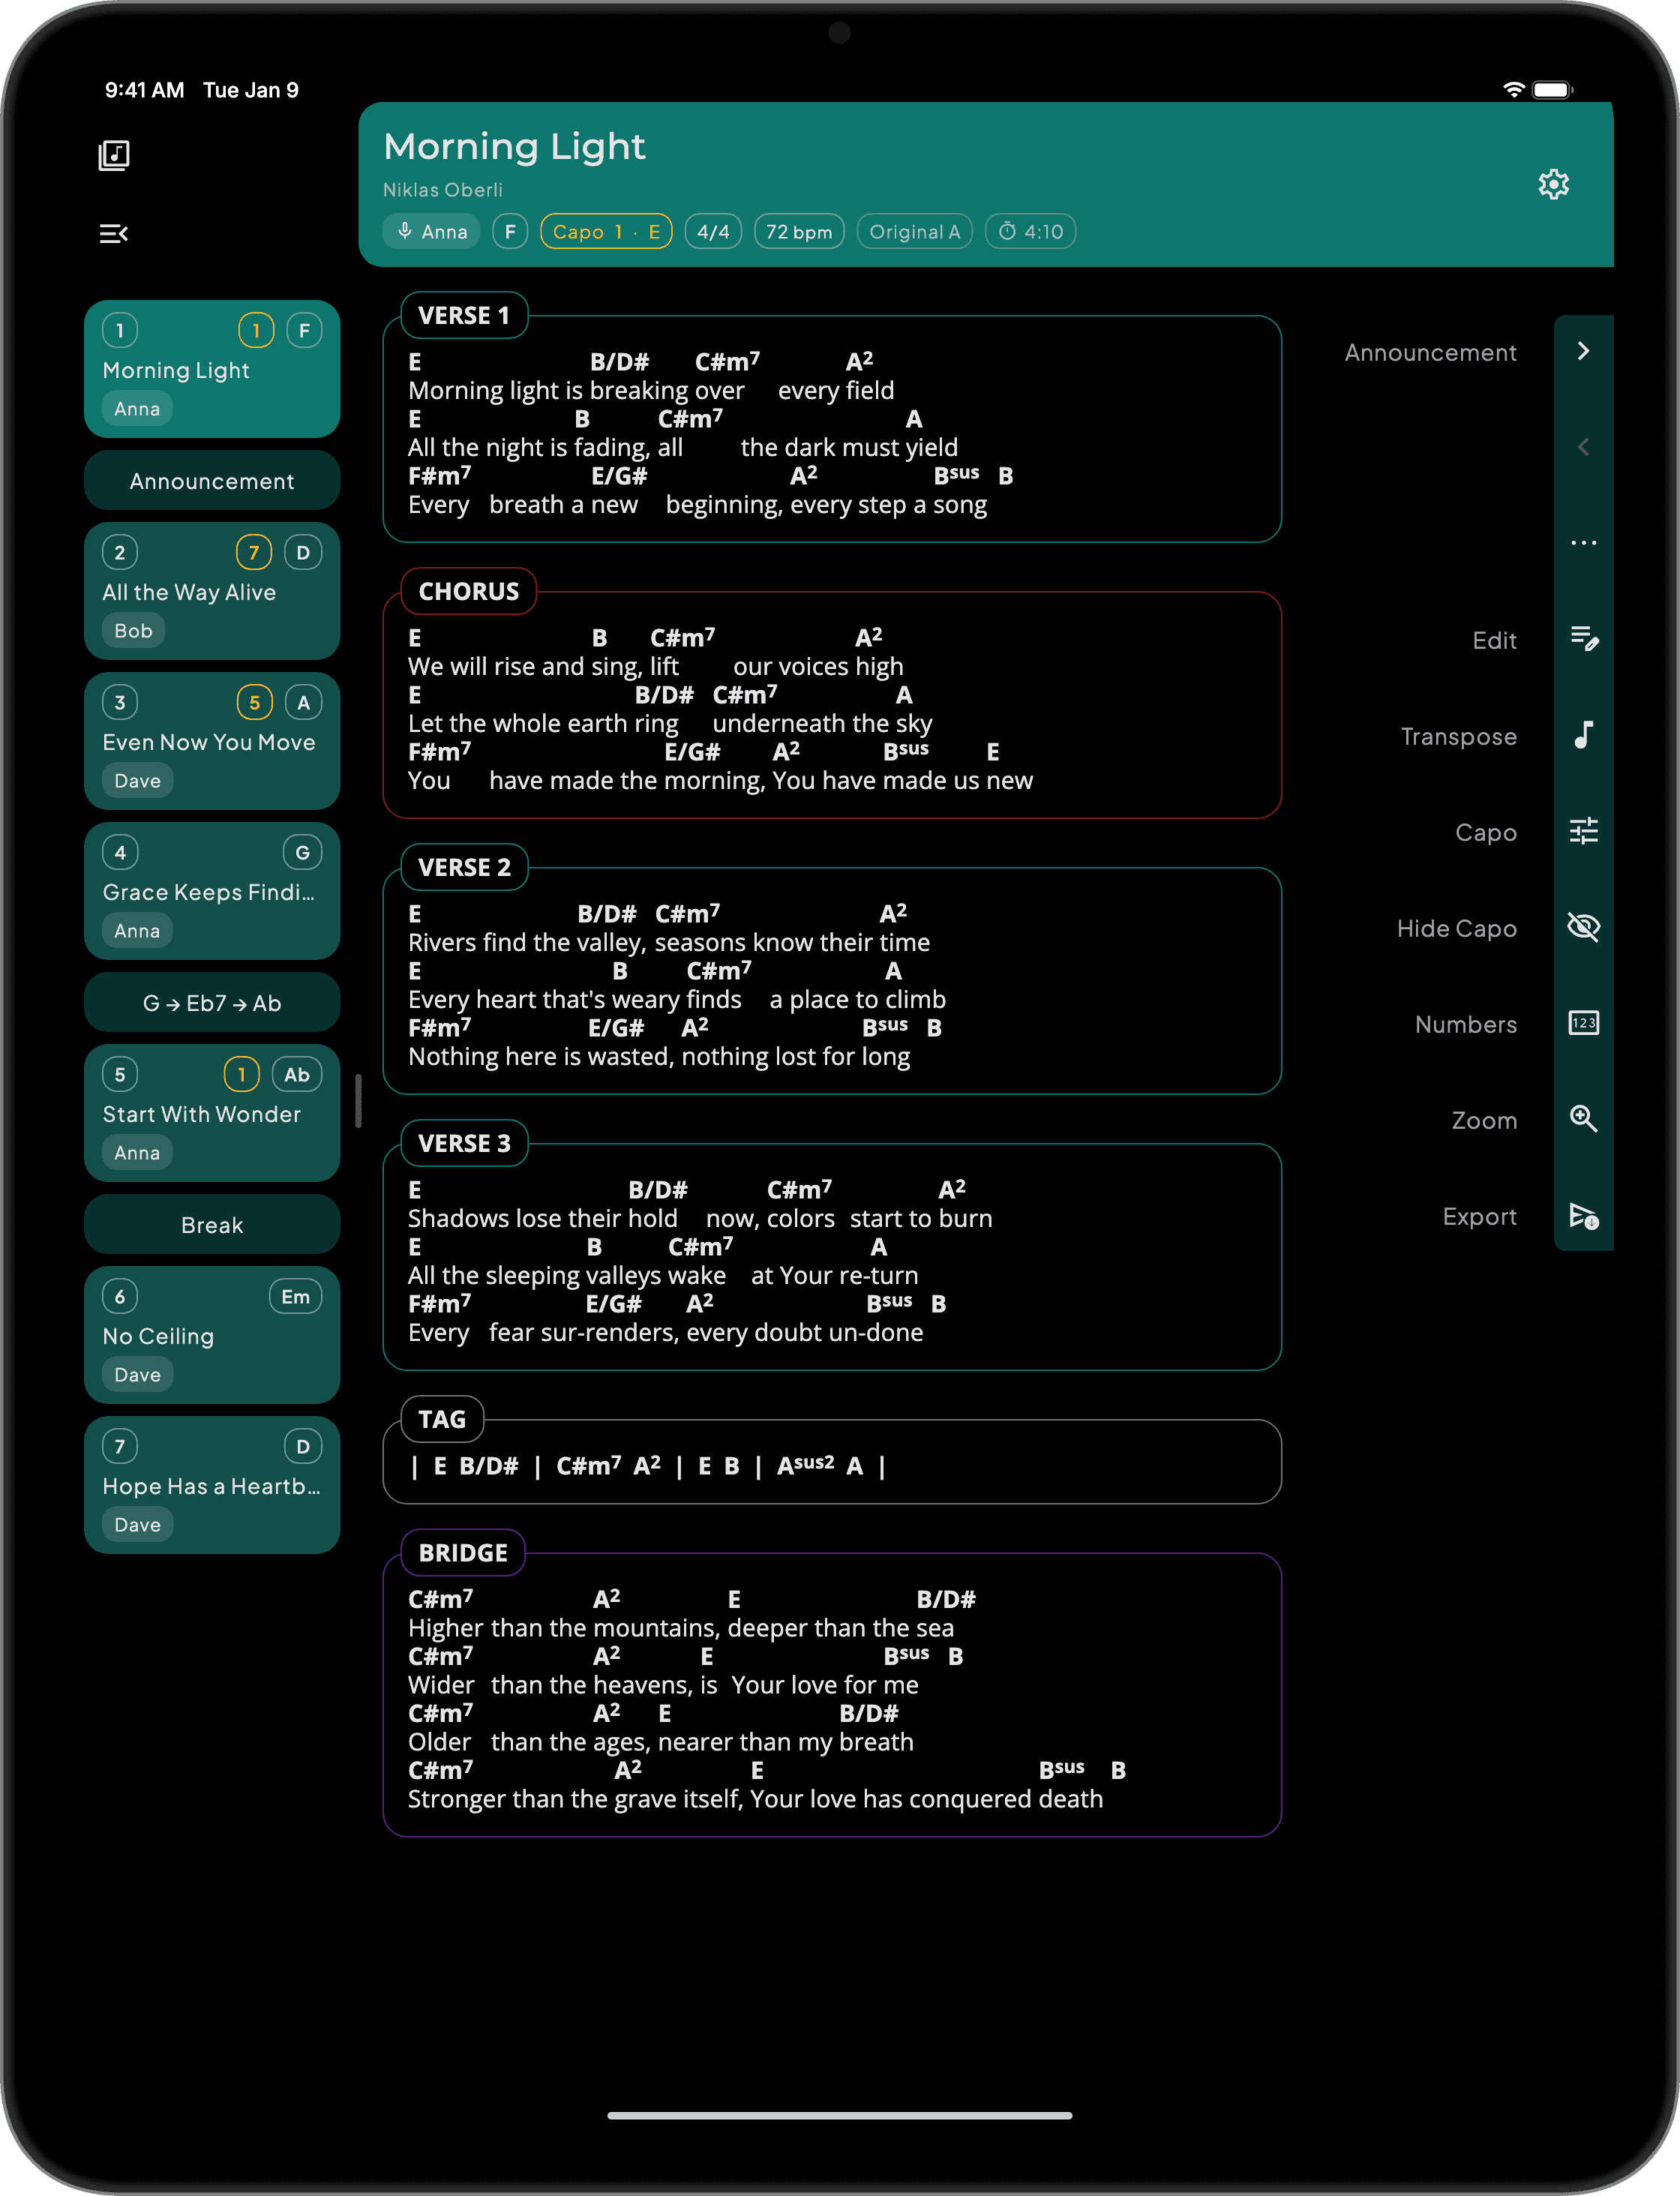Viewport: 1680px width, 2196px height.
Task: Grab the sidebar resize handle
Action: [x=358, y=1100]
